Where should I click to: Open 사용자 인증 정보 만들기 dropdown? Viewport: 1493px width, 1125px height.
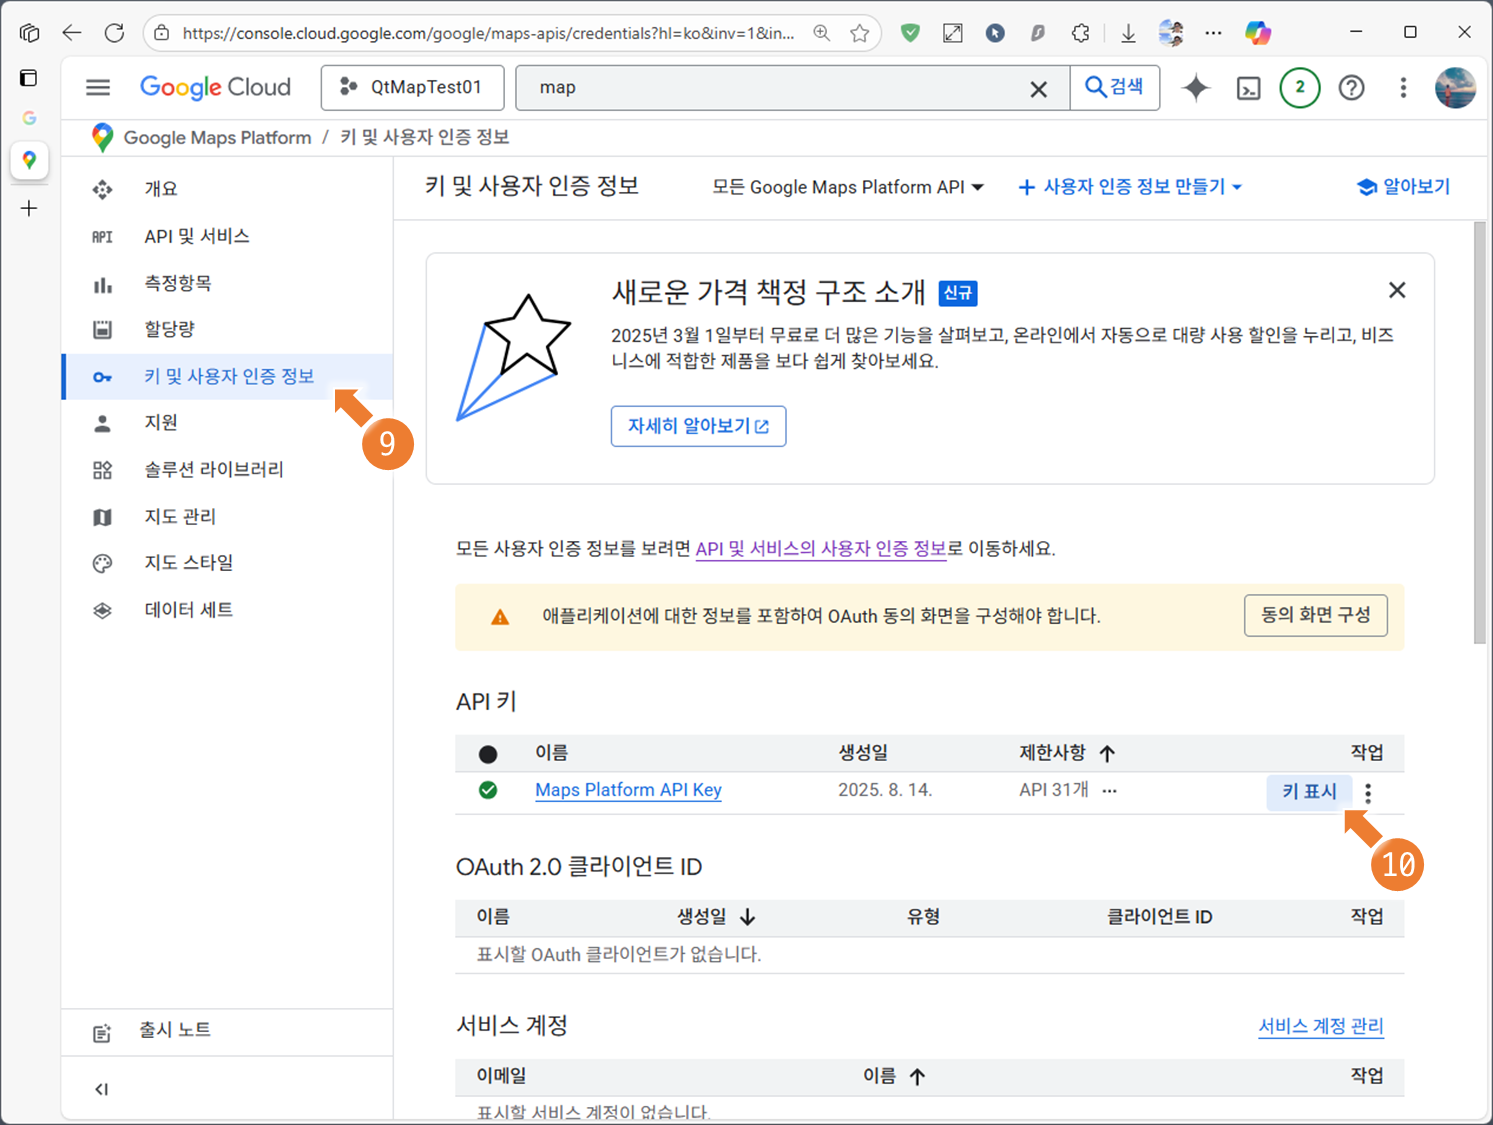pos(1130,187)
